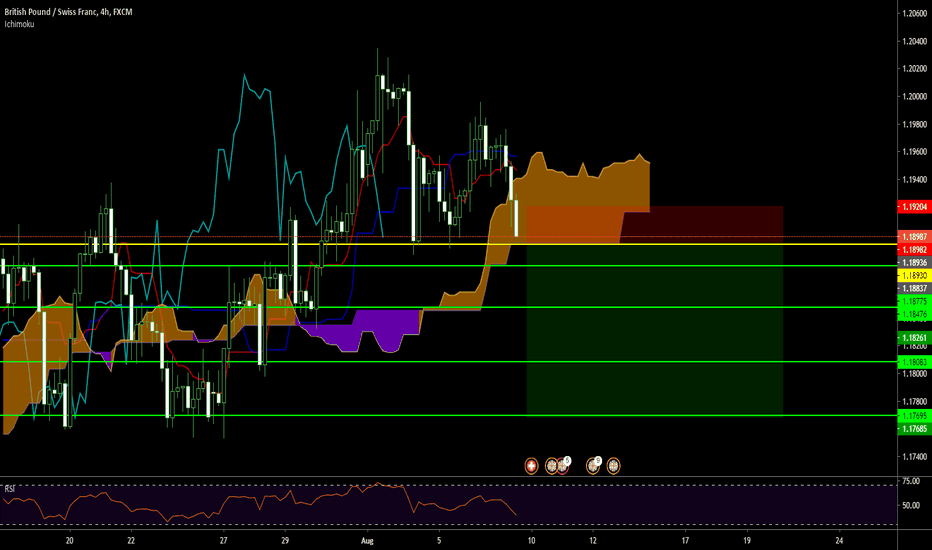Image resolution: width=932 pixels, height=550 pixels.
Task: Click the British Pound / Swiss Franc chart title
Action: (68, 12)
